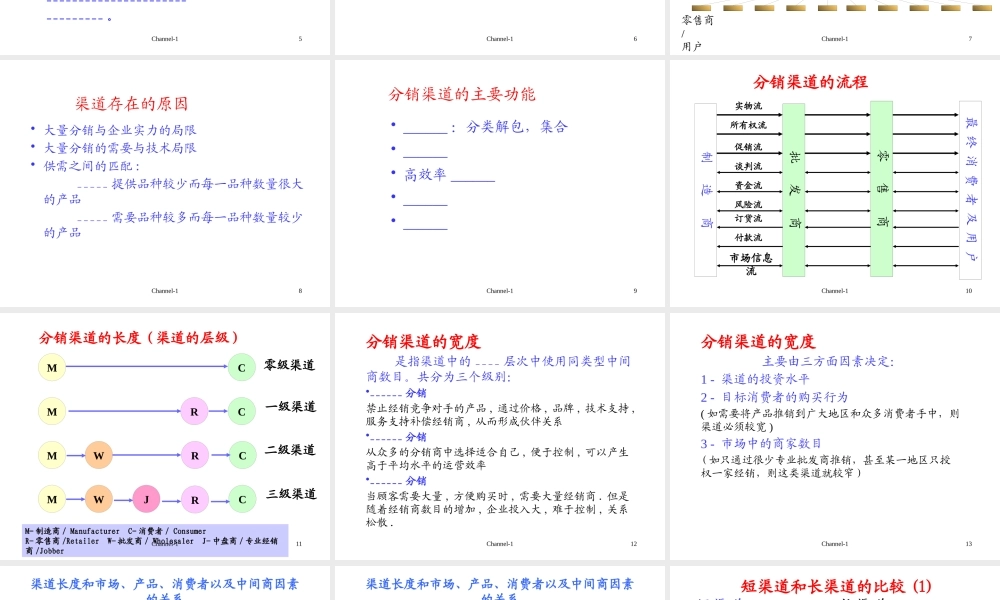The height and width of the screenshot is (600, 1000).
Task: Click the C circle in the 零级渠道 row
Action: coord(242,368)
